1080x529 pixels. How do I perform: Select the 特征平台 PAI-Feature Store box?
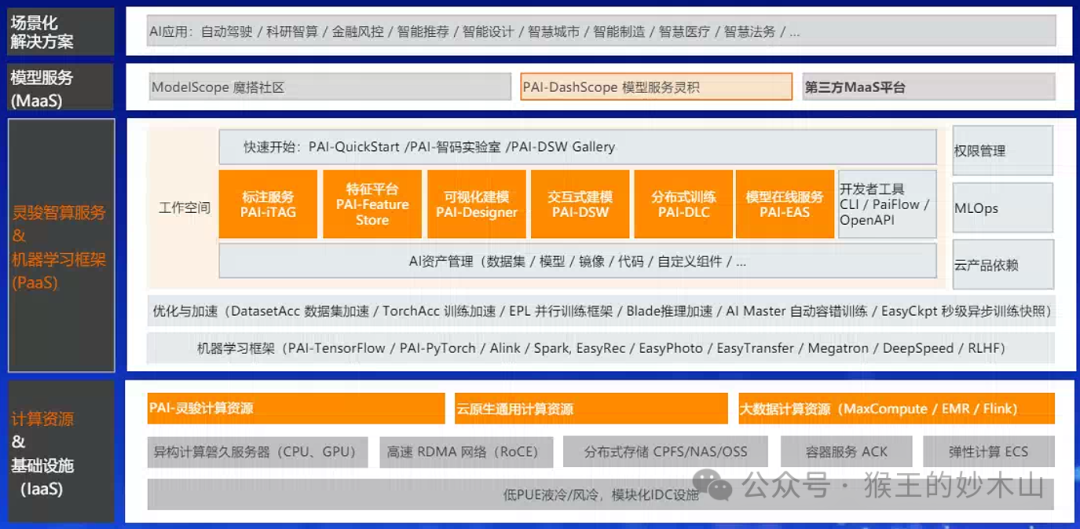[373, 205]
